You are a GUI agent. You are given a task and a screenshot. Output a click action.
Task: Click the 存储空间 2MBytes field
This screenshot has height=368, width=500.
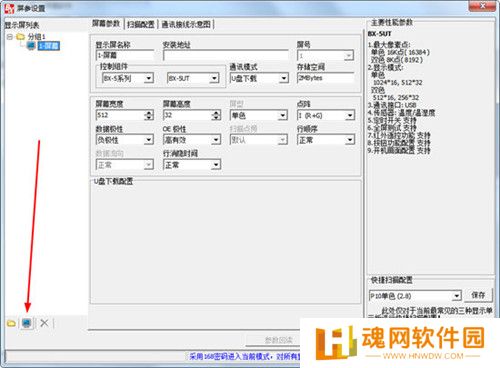pyautogui.click(x=325, y=78)
